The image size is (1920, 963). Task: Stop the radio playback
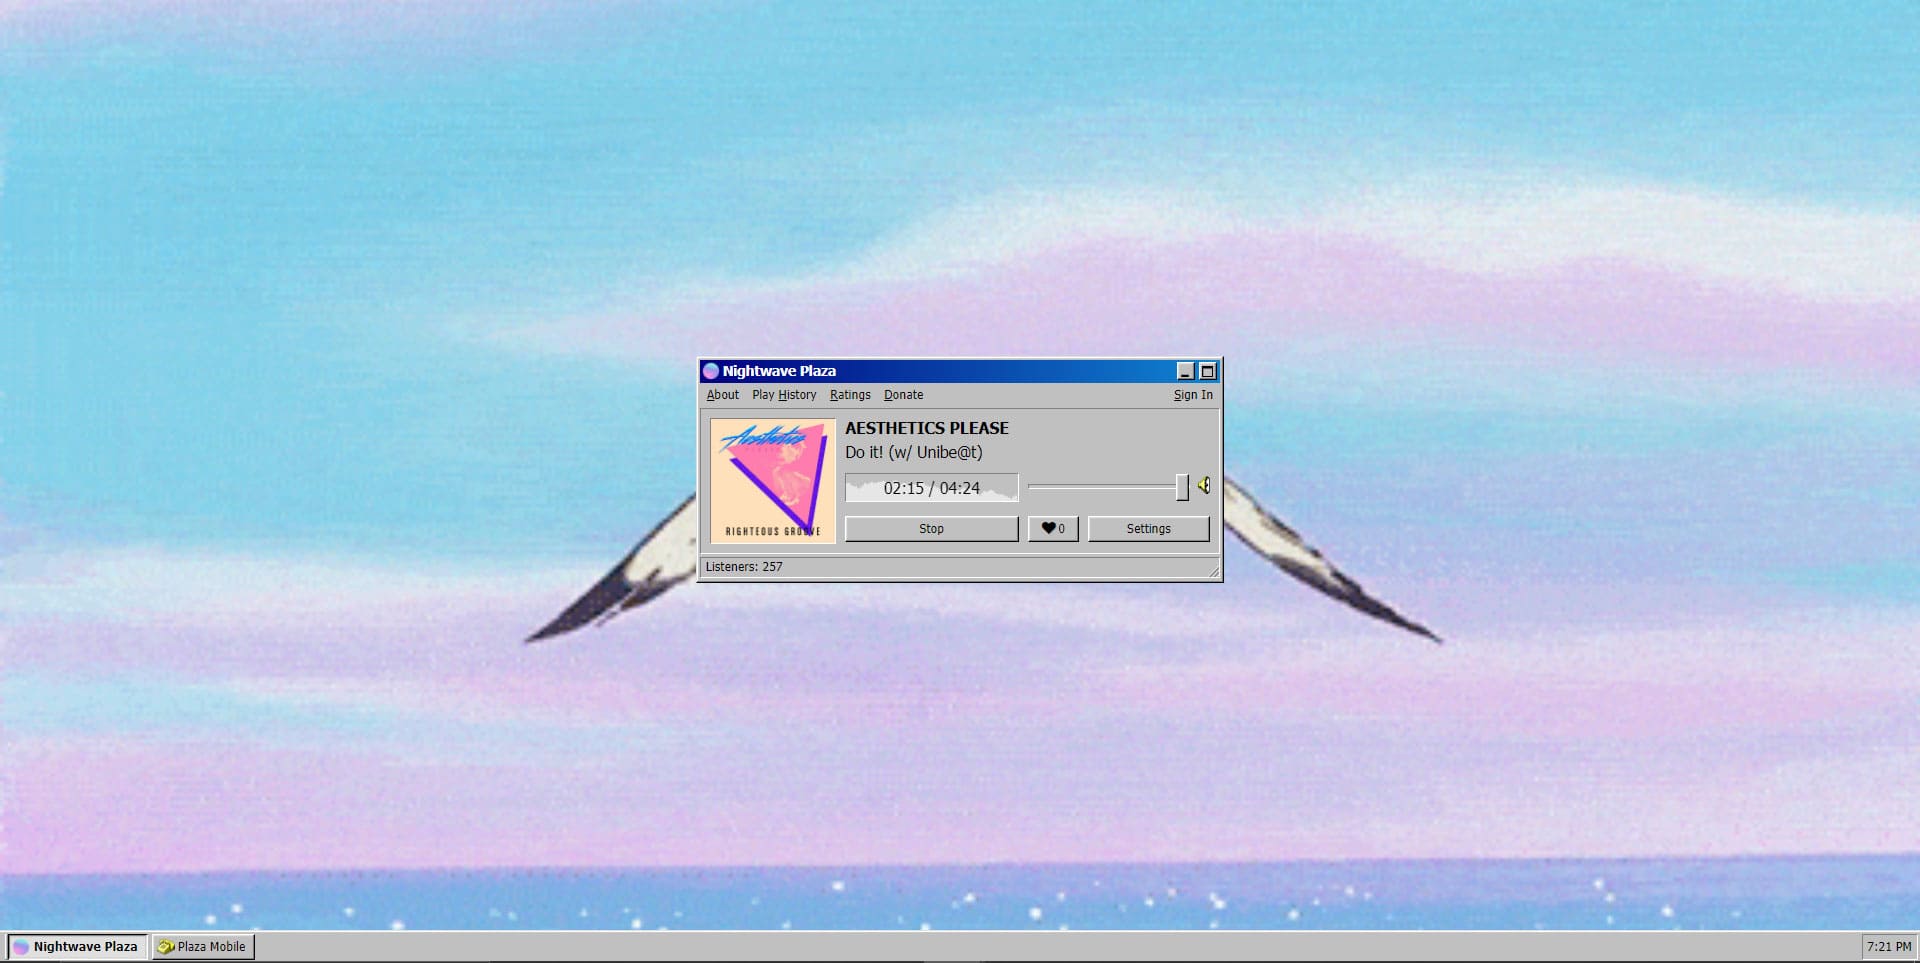click(x=931, y=529)
